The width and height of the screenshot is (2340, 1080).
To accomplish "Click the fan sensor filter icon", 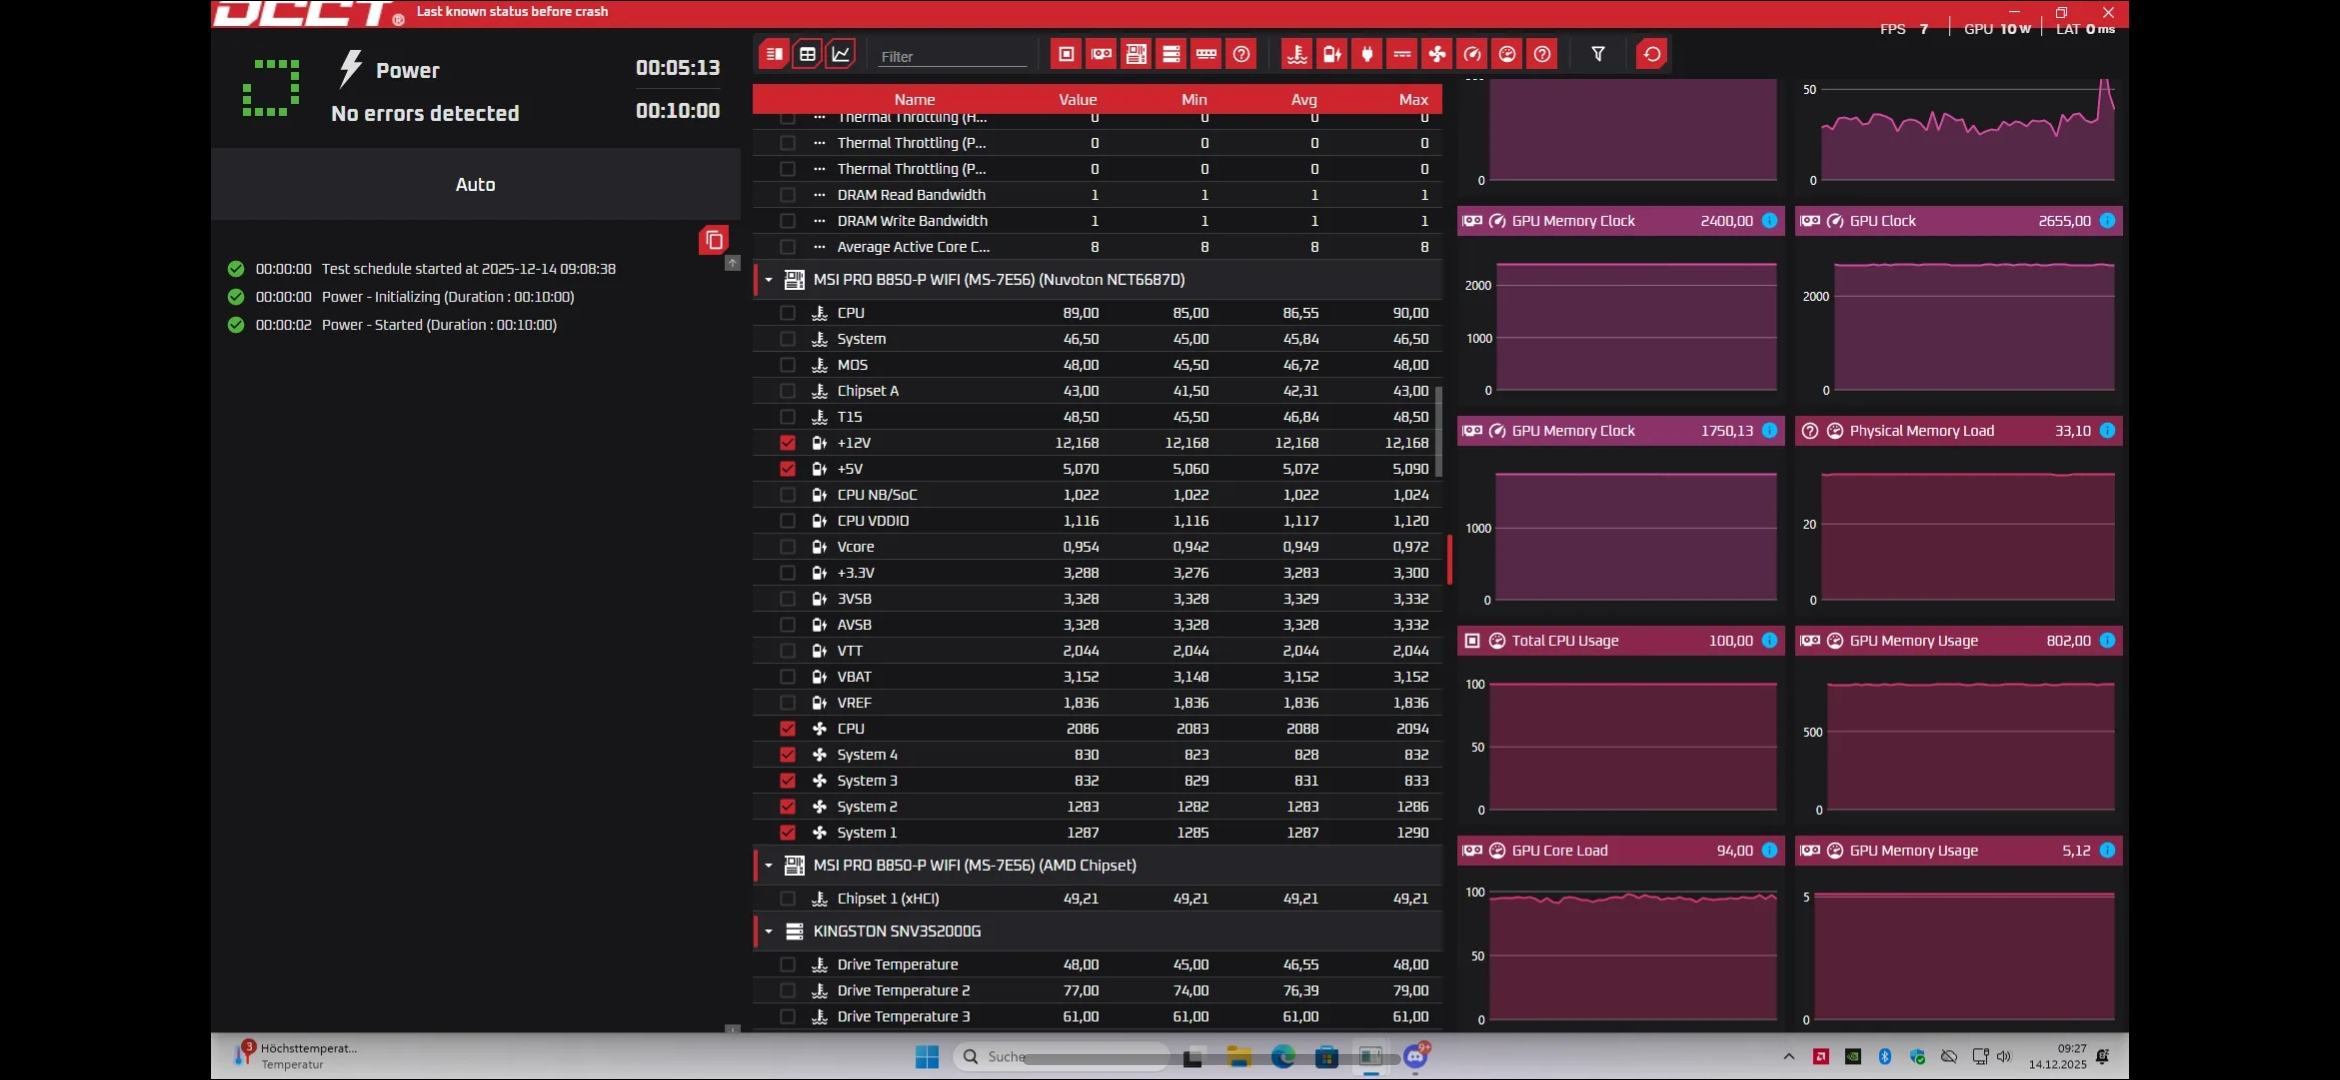I will (1437, 54).
